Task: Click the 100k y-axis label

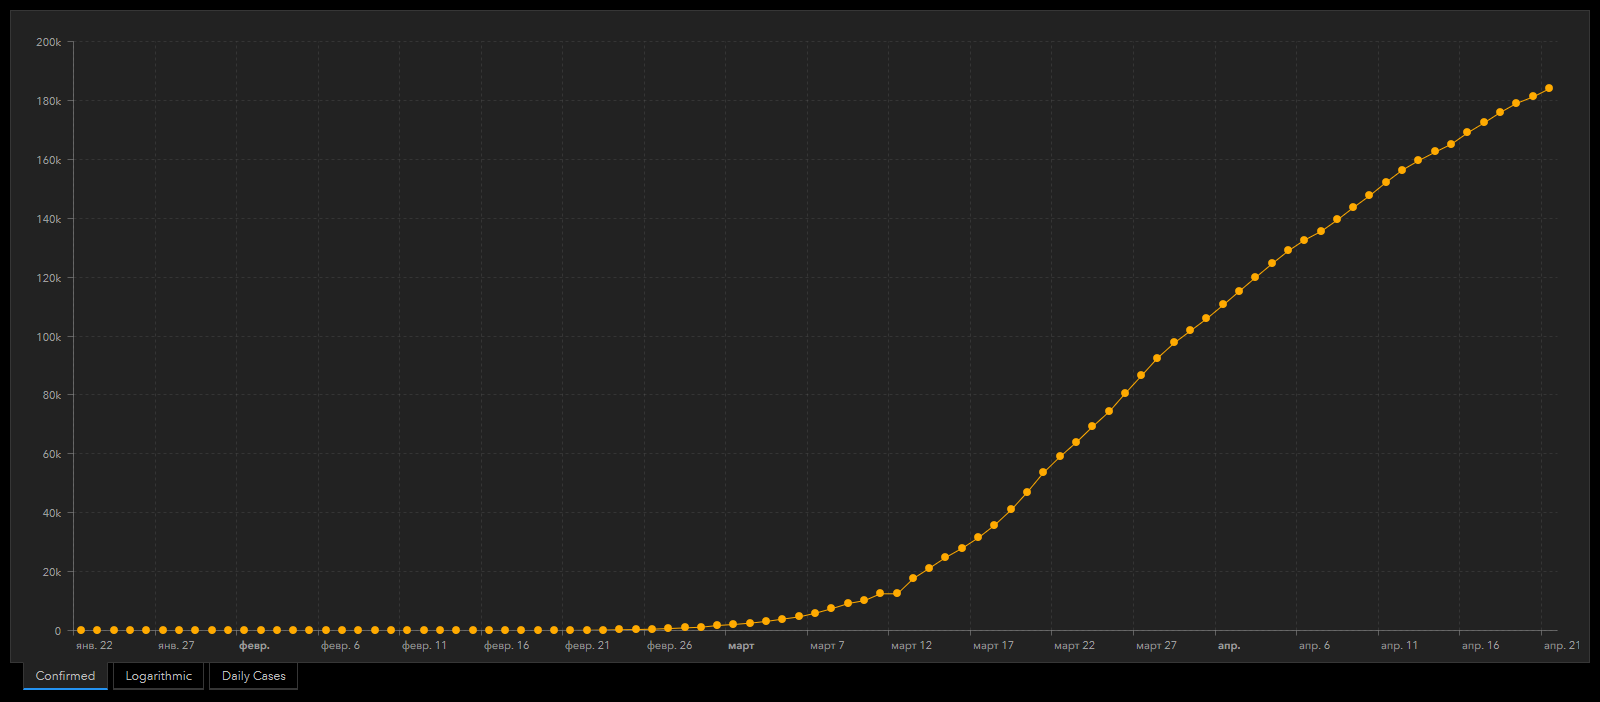Action: (49, 337)
